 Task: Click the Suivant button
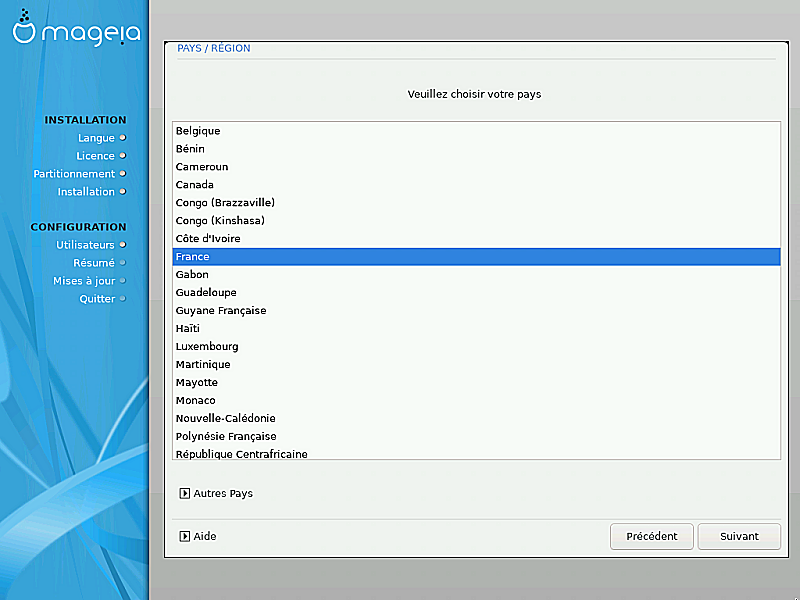(739, 536)
